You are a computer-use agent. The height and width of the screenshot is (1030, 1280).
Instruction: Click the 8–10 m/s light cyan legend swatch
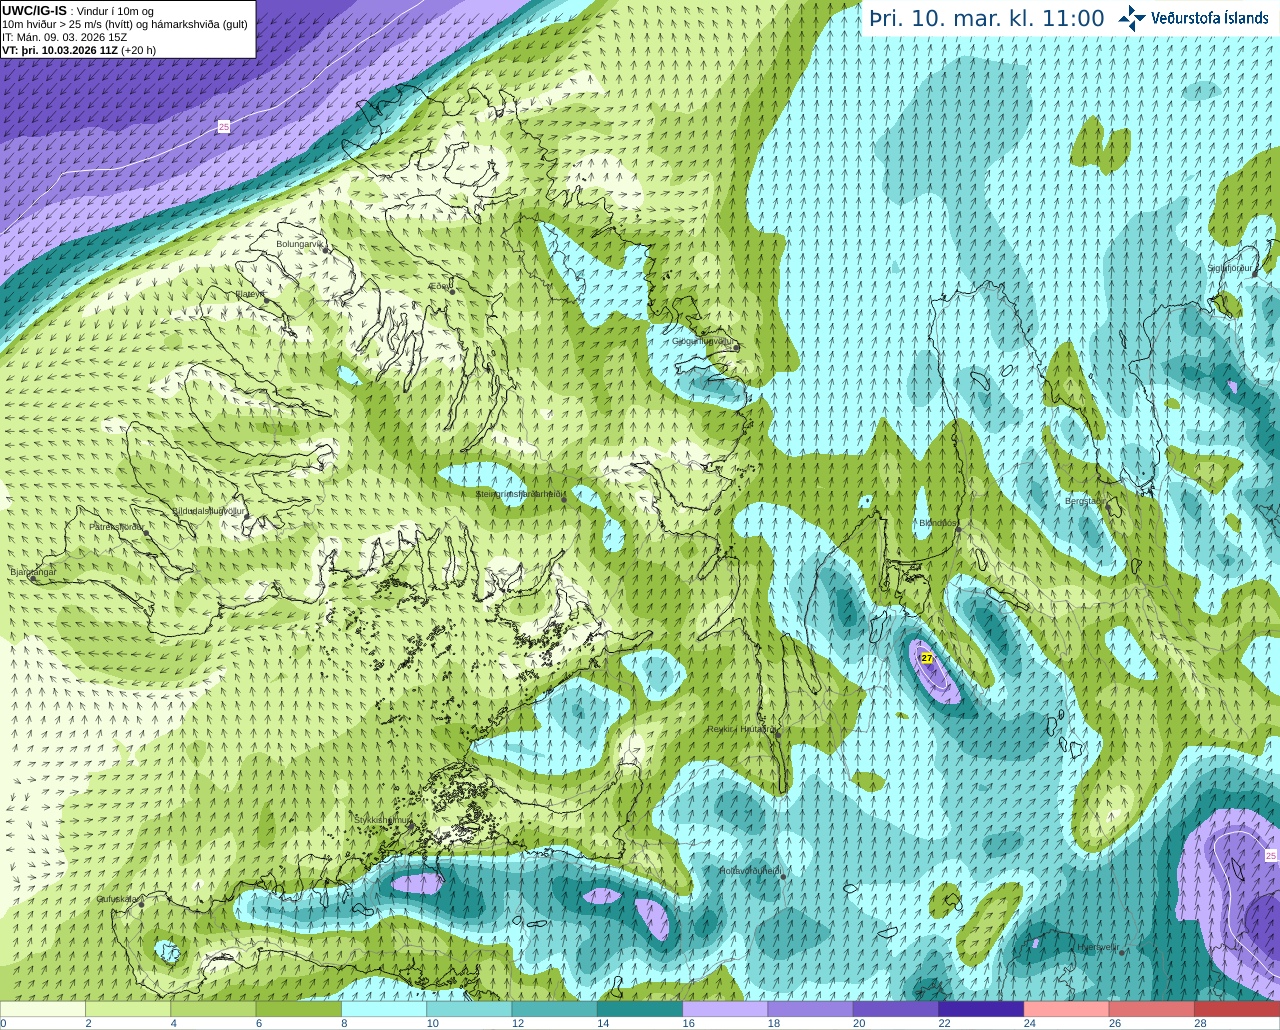pos(384,1009)
